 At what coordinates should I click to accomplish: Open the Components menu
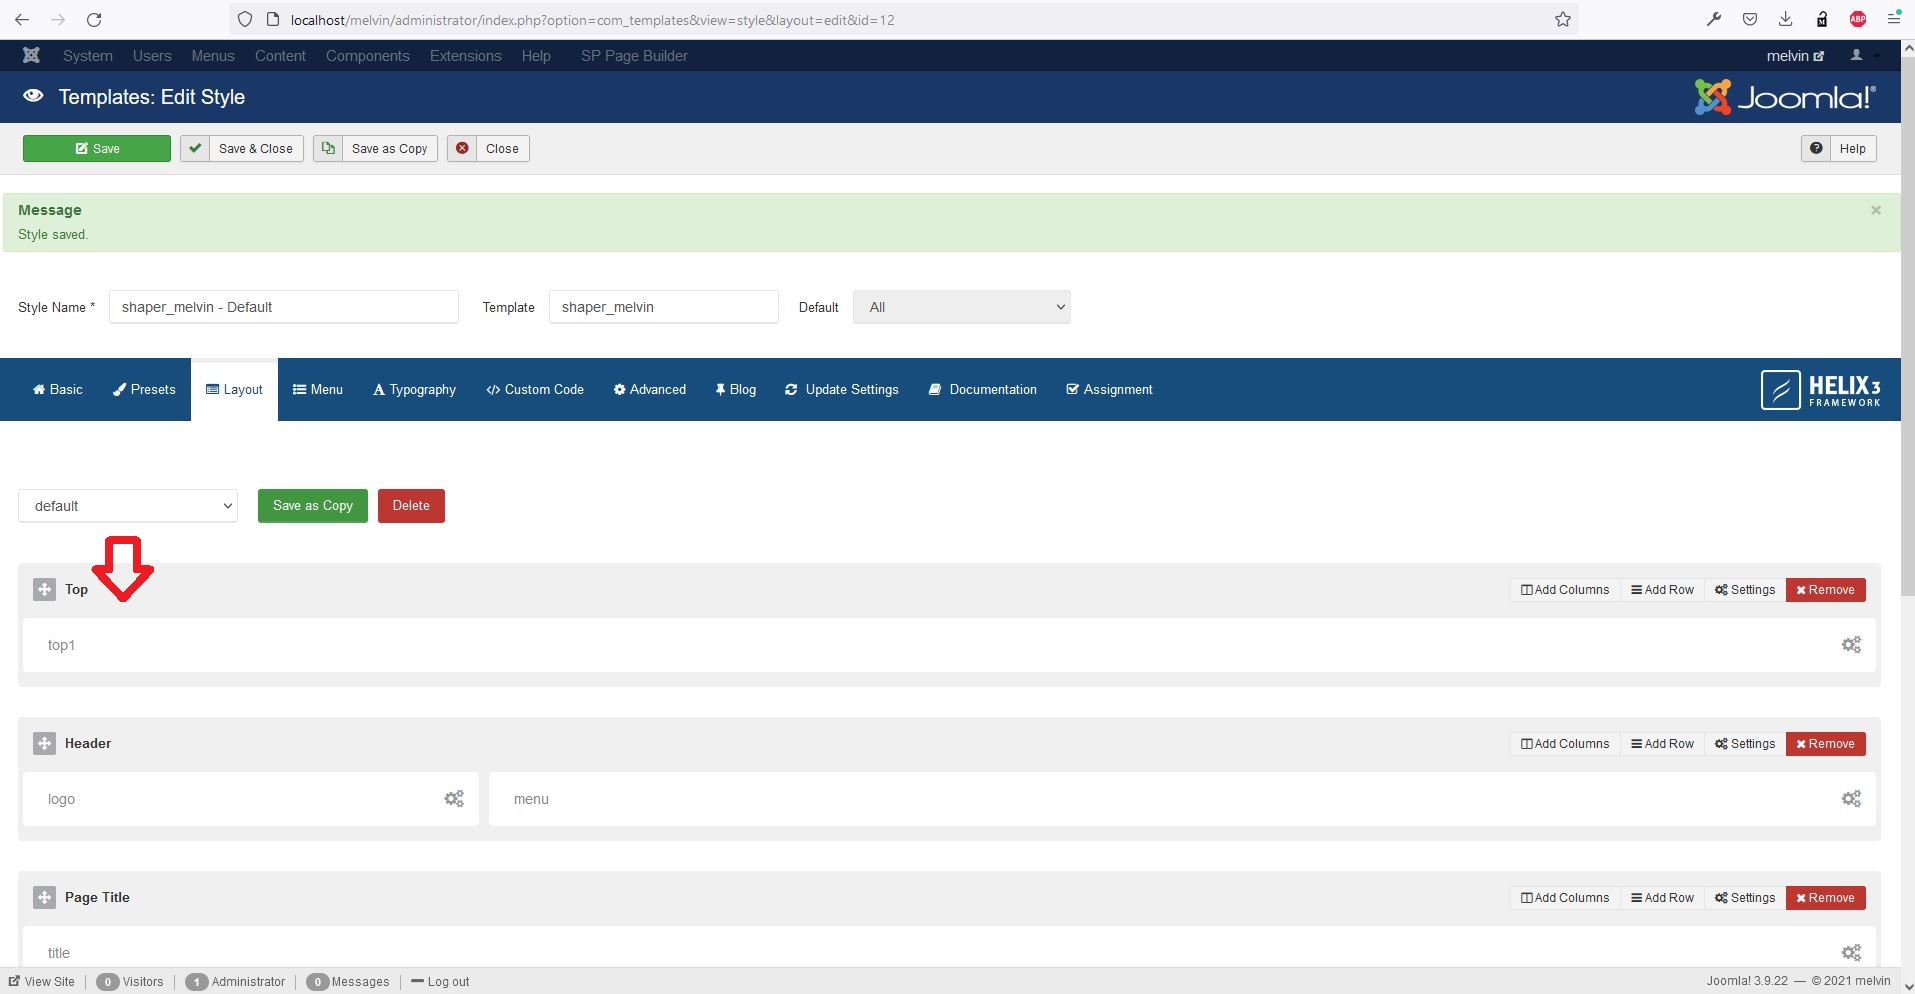pyautogui.click(x=367, y=56)
